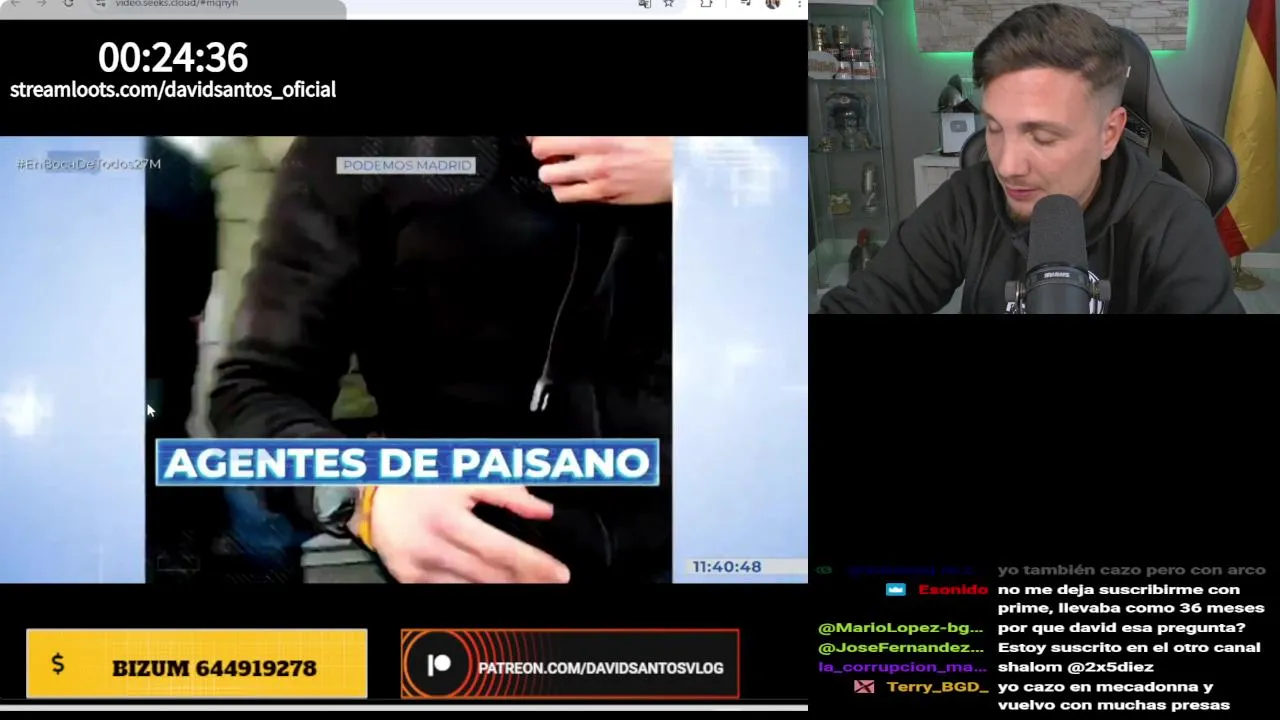Click message 'Estoy suscrito en el otro canal'
This screenshot has width=1280, height=720.
point(1129,647)
